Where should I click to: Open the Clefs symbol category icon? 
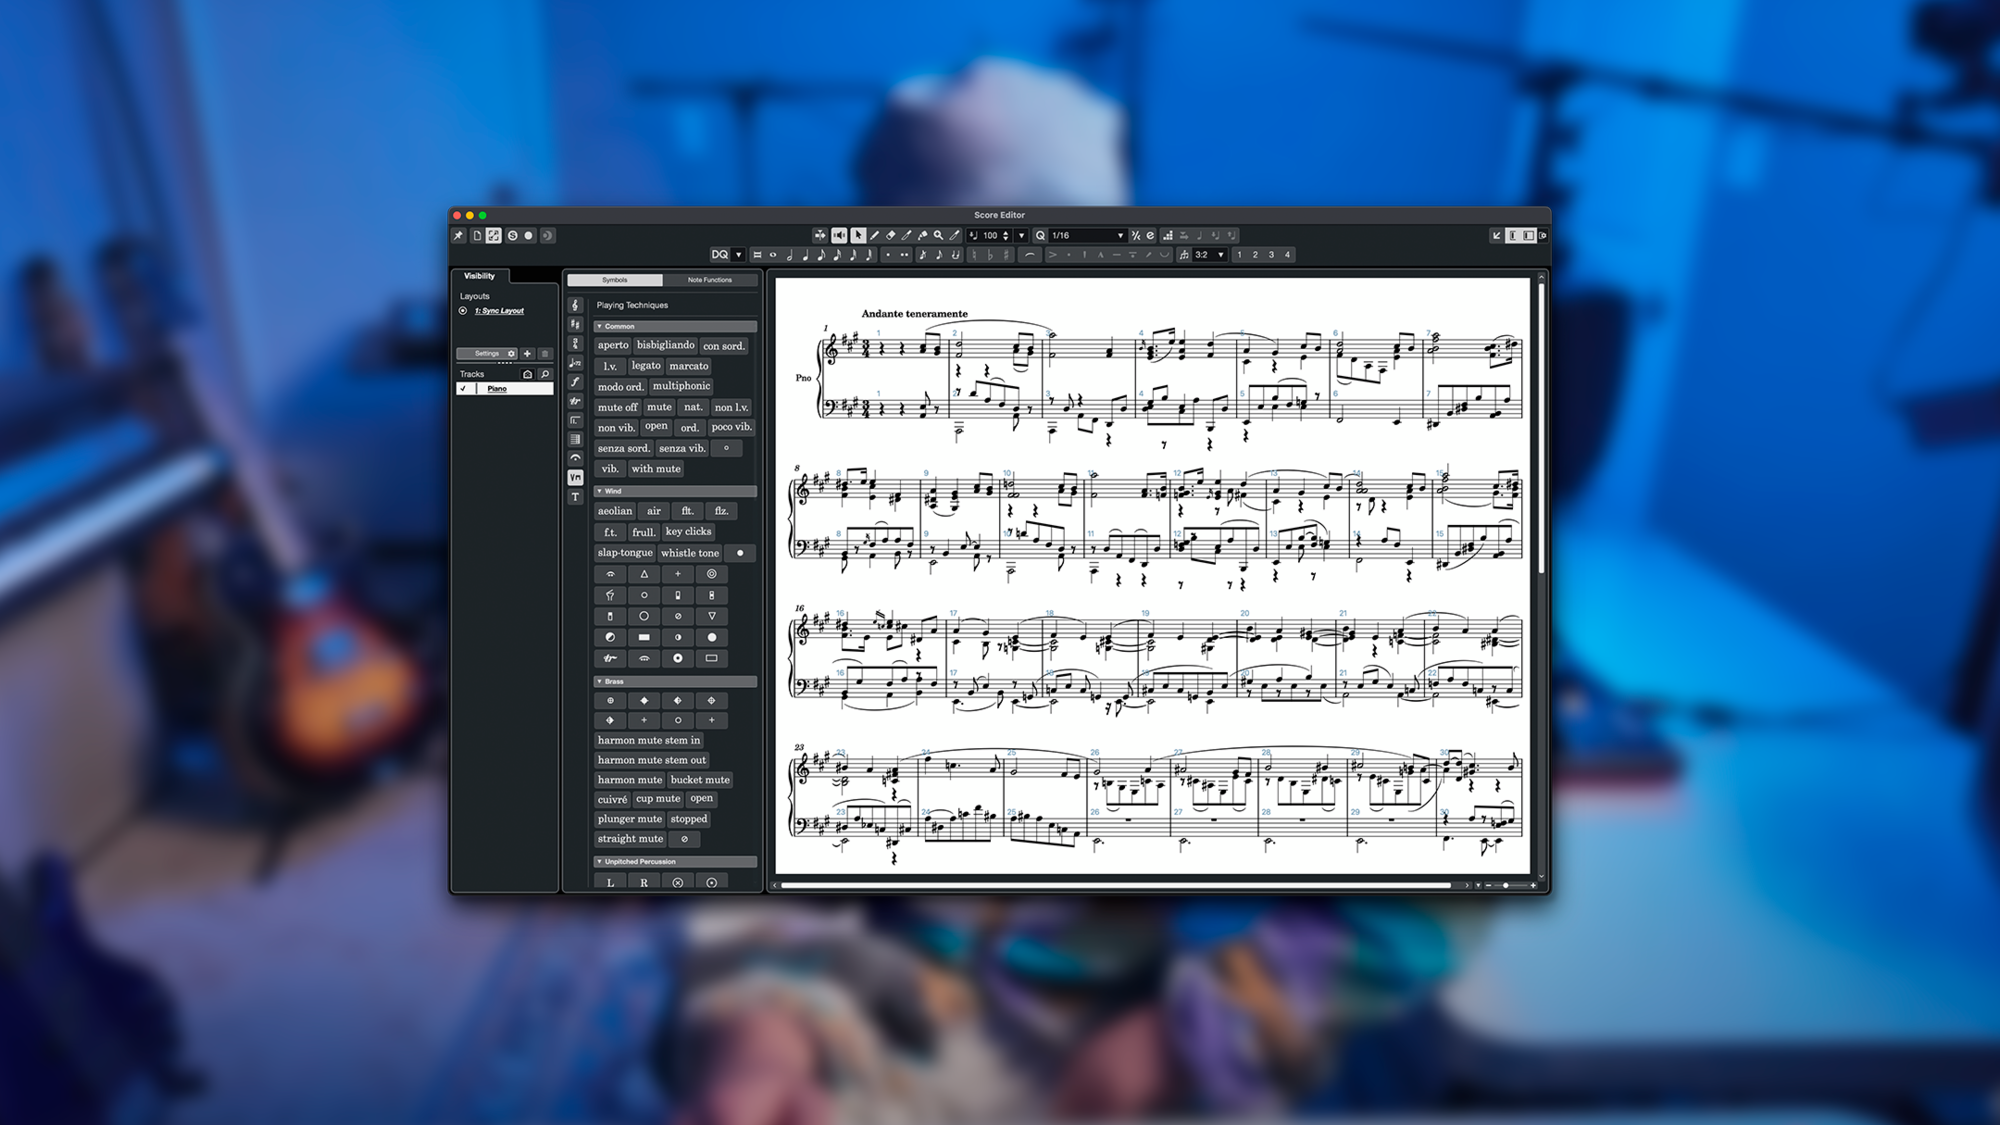575,306
